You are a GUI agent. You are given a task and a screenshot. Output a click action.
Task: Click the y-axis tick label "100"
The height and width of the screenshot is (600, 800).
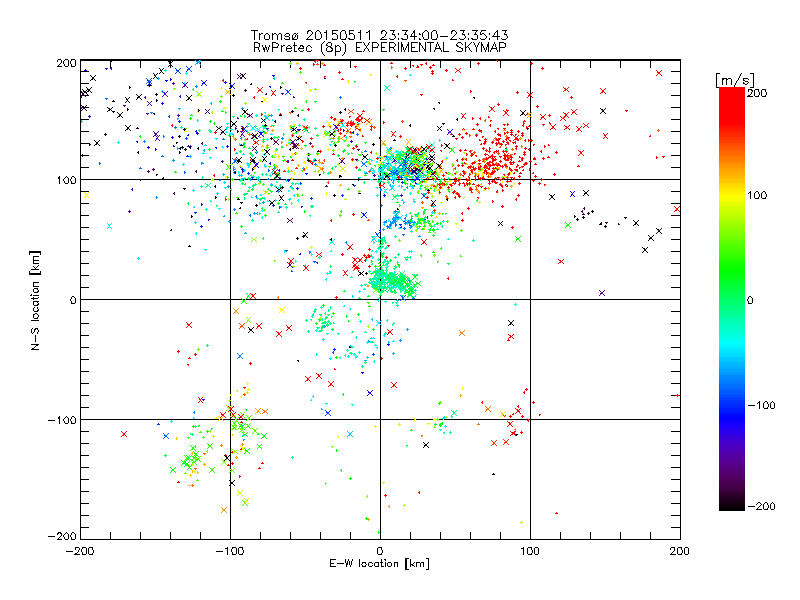[x=67, y=180]
